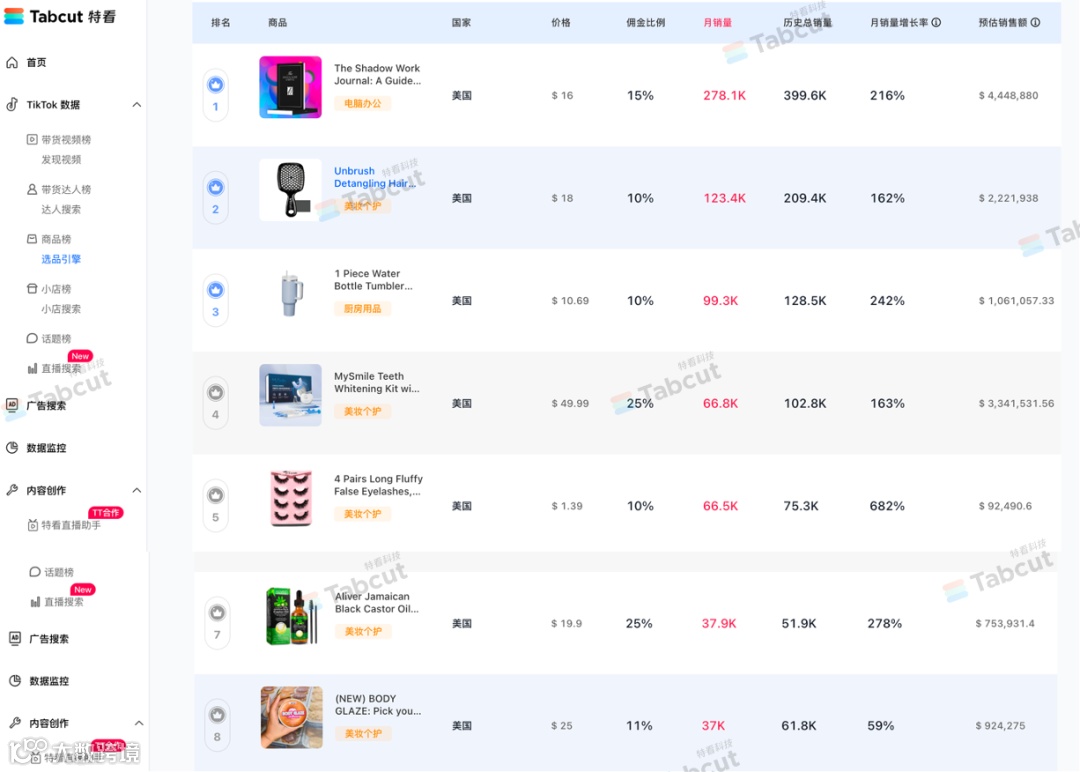Open 小店搜索 in the sidebar
The height and width of the screenshot is (772, 1080).
coord(61,309)
